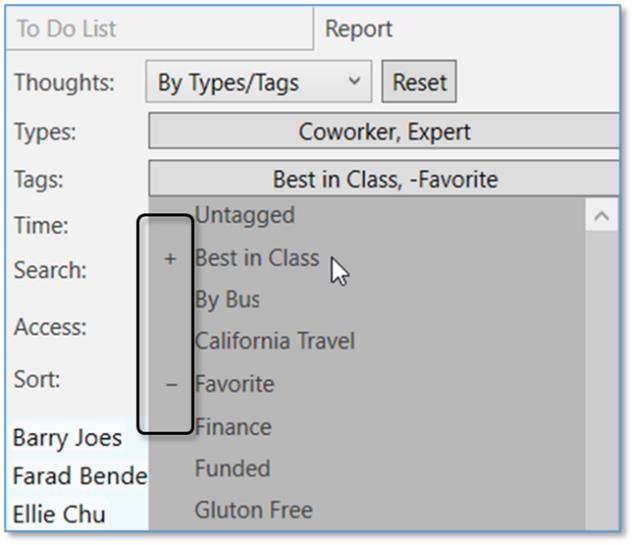Click the minus indicator beside Favorite
The image size is (634, 545).
[170, 385]
